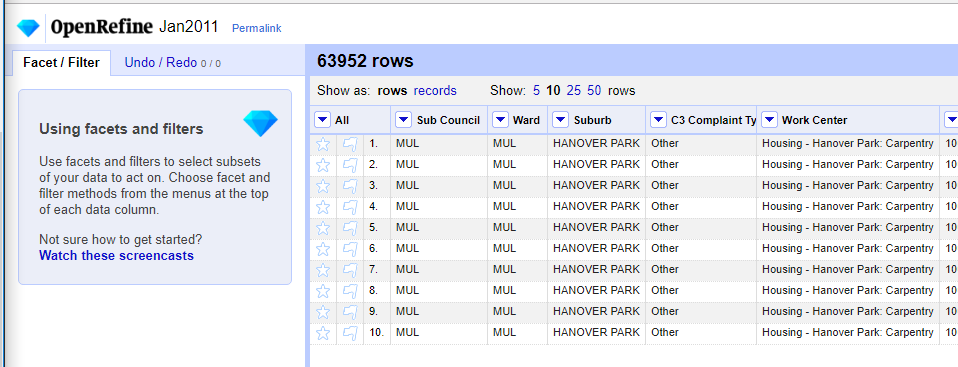Open the Watch these screencasts link
This screenshot has width=958, height=367.
[x=116, y=255]
